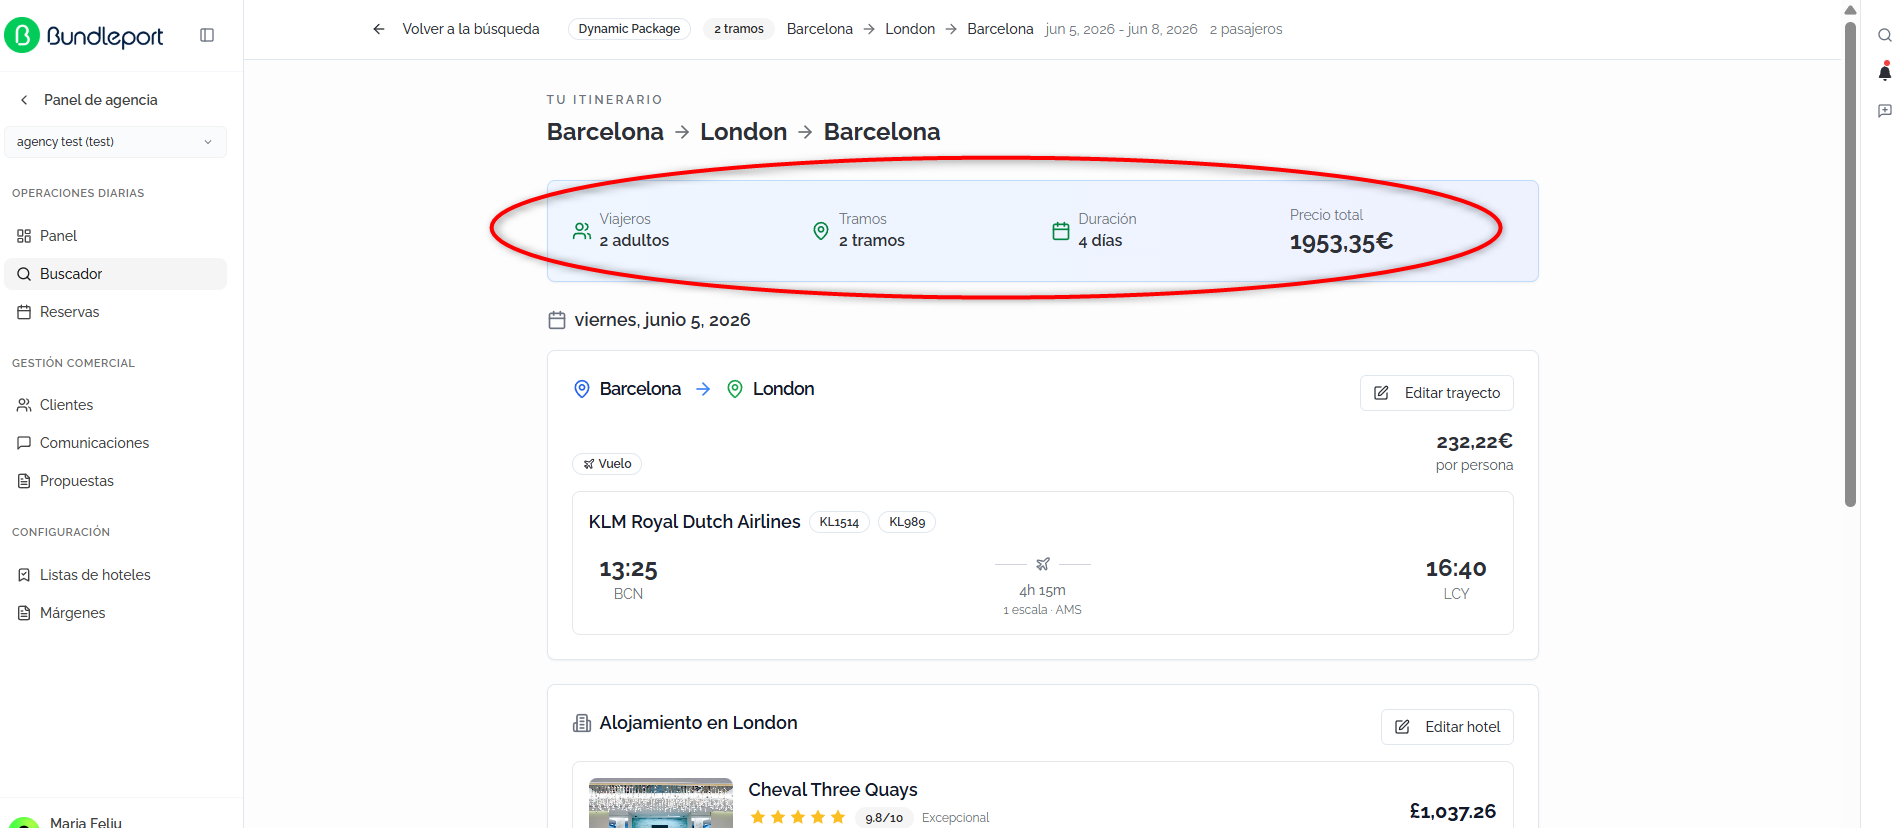Click Volver a la búsqueda link

(470, 29)
